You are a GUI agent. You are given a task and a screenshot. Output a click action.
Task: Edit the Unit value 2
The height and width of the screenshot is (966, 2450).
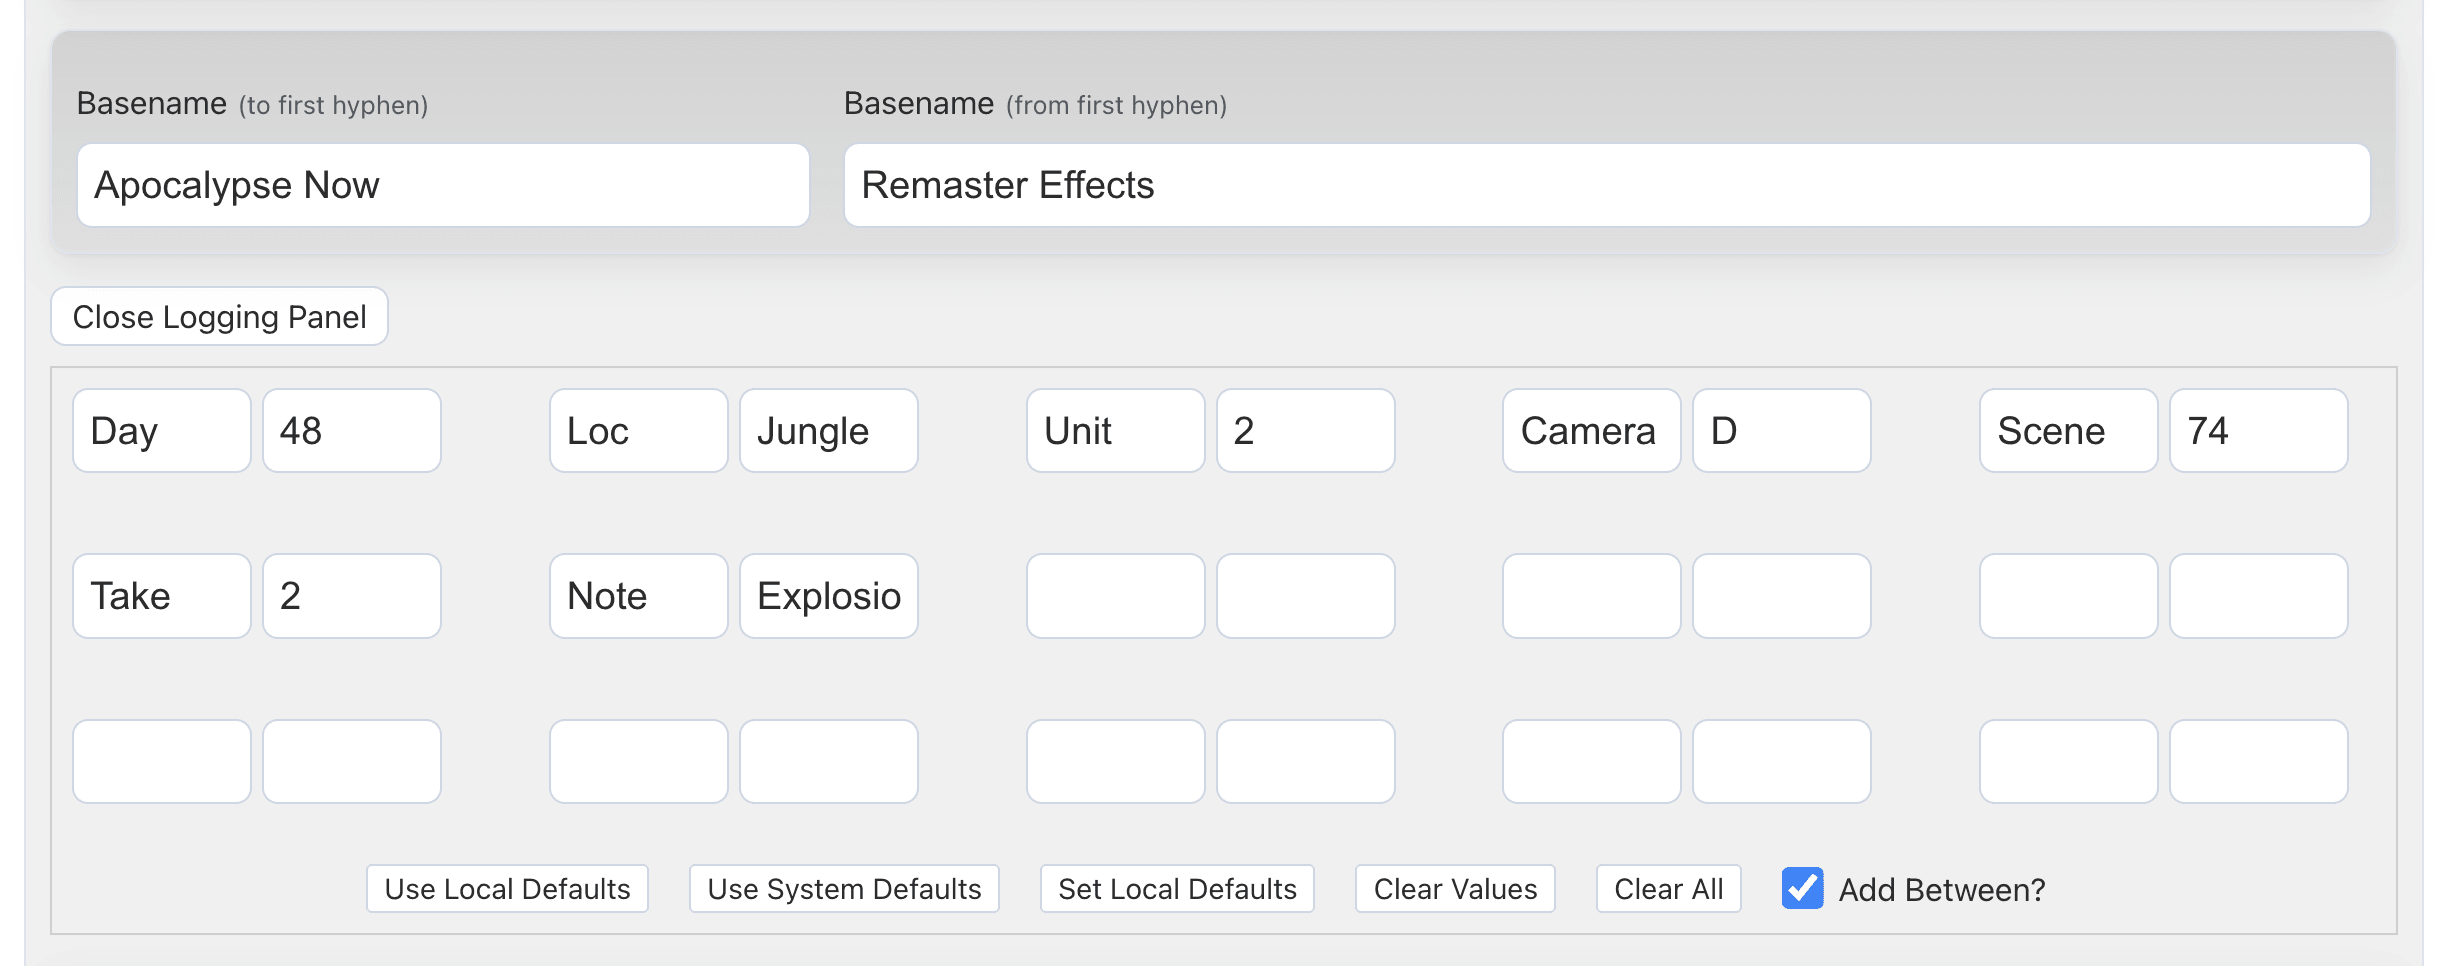pos(1306,431)
